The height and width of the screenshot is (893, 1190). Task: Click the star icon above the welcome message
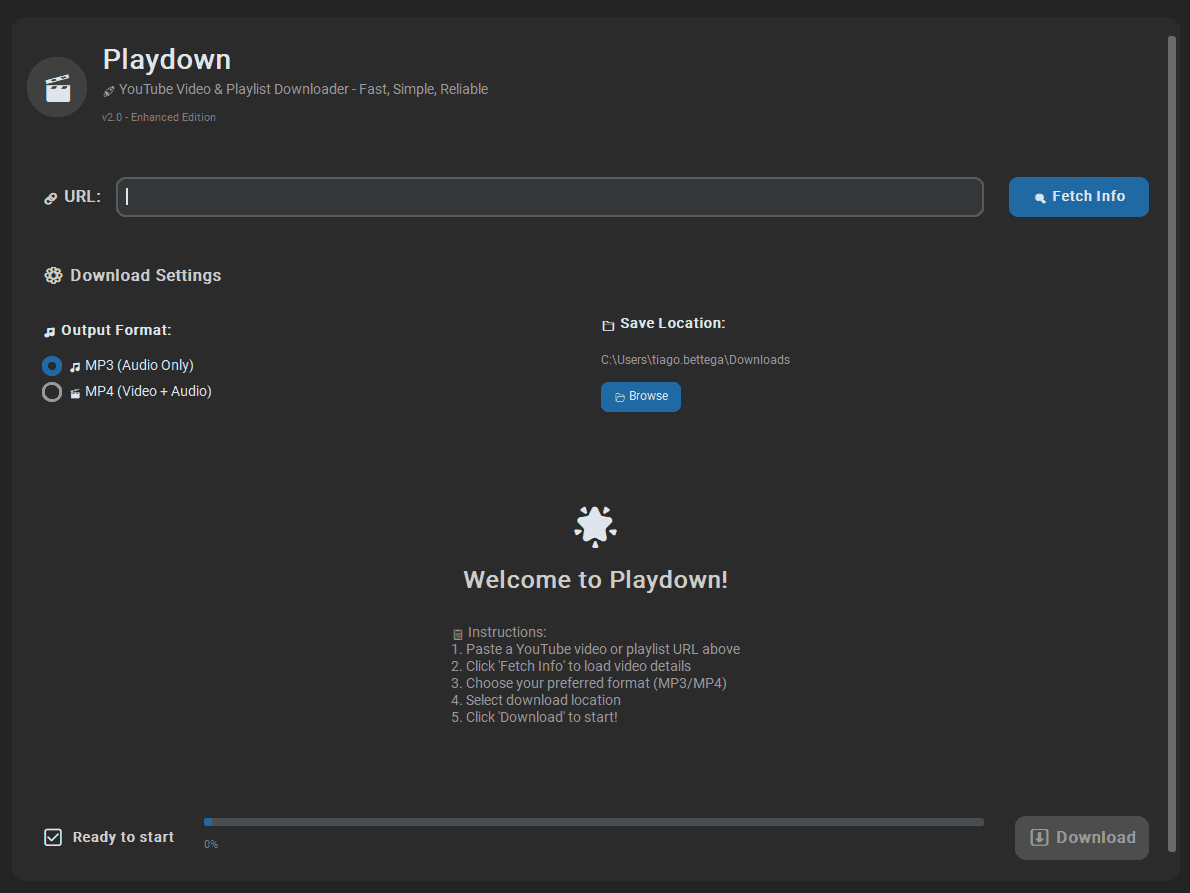click(595, 525)
